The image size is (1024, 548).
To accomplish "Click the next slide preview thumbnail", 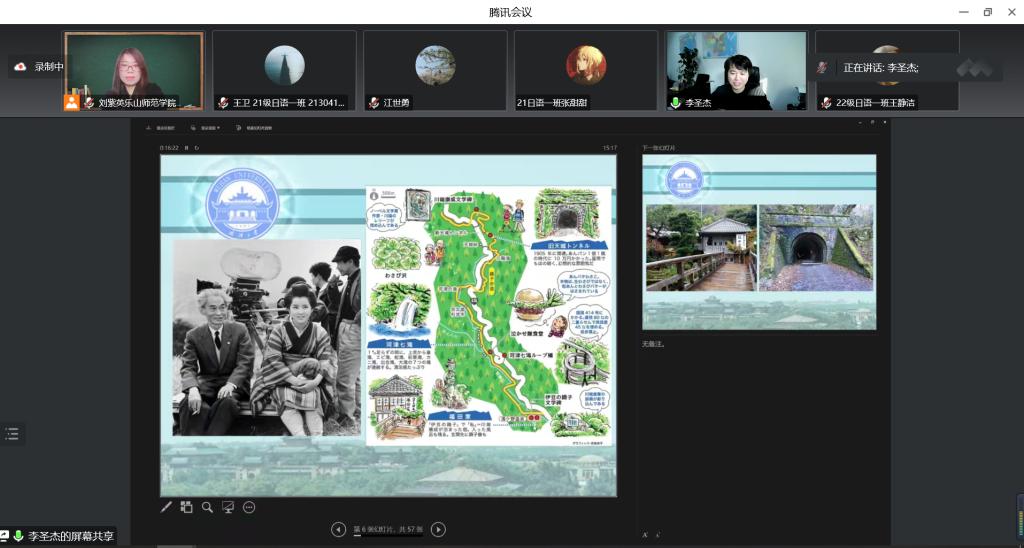I will 758,242.
